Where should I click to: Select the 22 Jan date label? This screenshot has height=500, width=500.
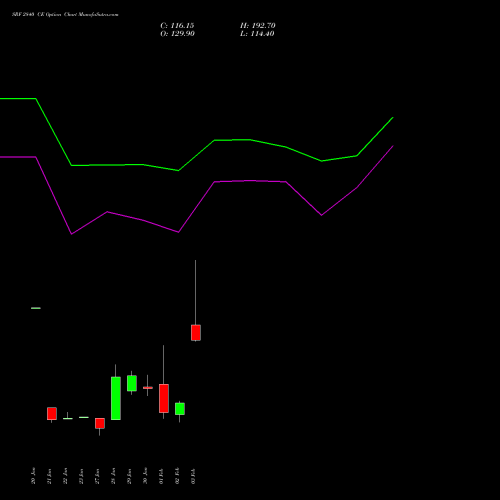(65, 476)
